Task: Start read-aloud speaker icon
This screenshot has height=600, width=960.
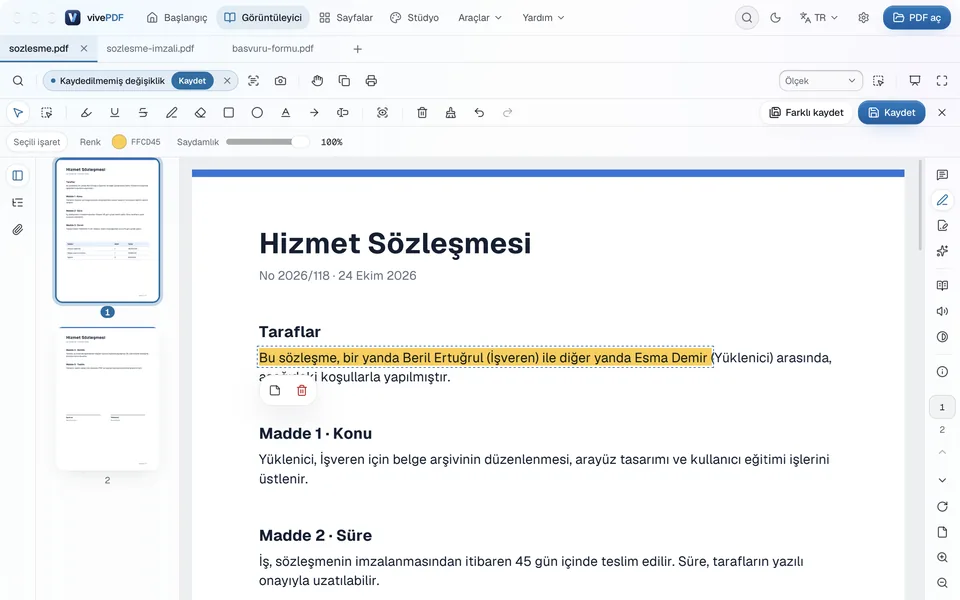Action: point(942,311)
